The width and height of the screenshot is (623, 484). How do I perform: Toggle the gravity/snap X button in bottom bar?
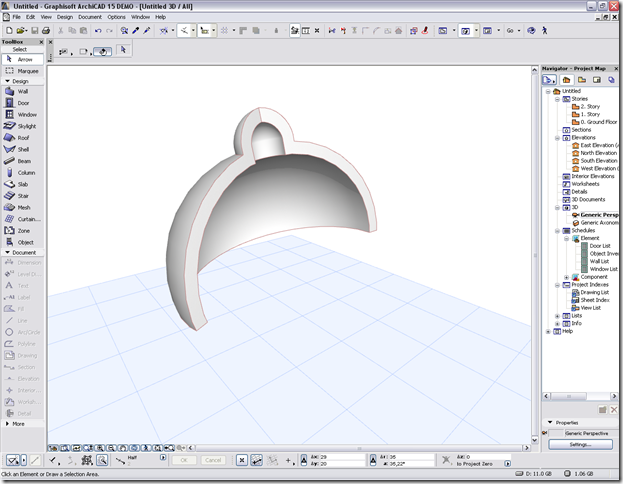[x=242, y=461]
